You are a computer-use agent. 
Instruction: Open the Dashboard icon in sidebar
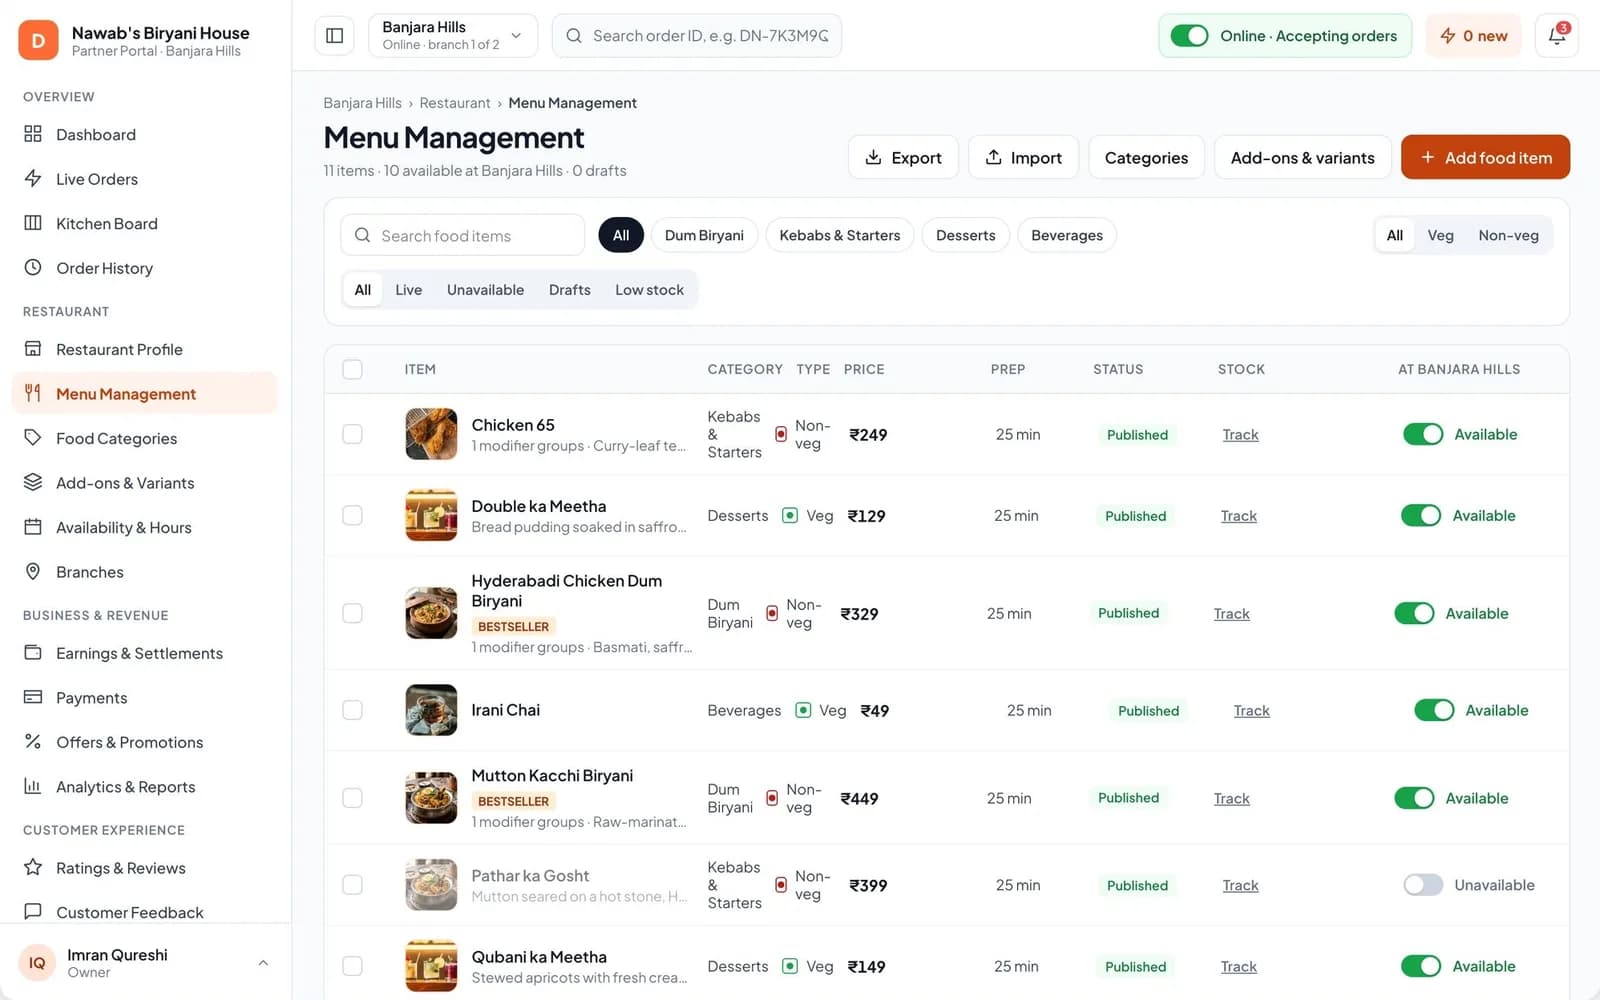pos(33,134)
